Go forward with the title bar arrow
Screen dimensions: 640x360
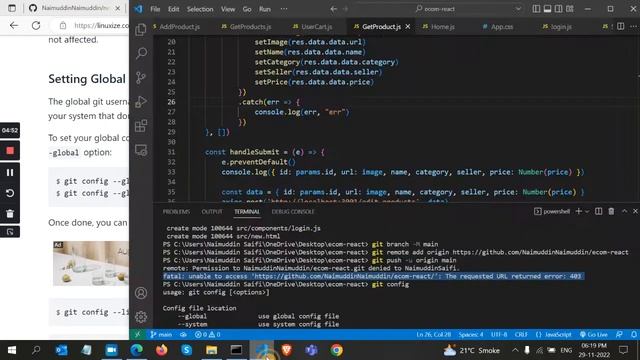[x=346, y=9]
